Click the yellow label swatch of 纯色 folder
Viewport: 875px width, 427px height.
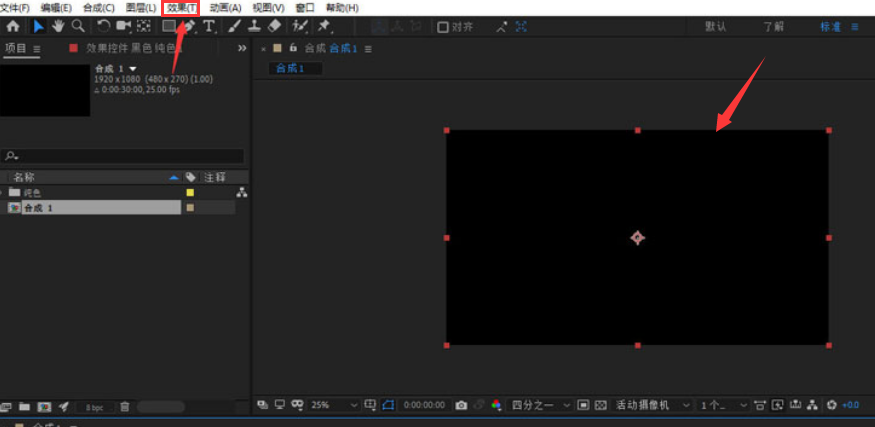pos(190,192)
